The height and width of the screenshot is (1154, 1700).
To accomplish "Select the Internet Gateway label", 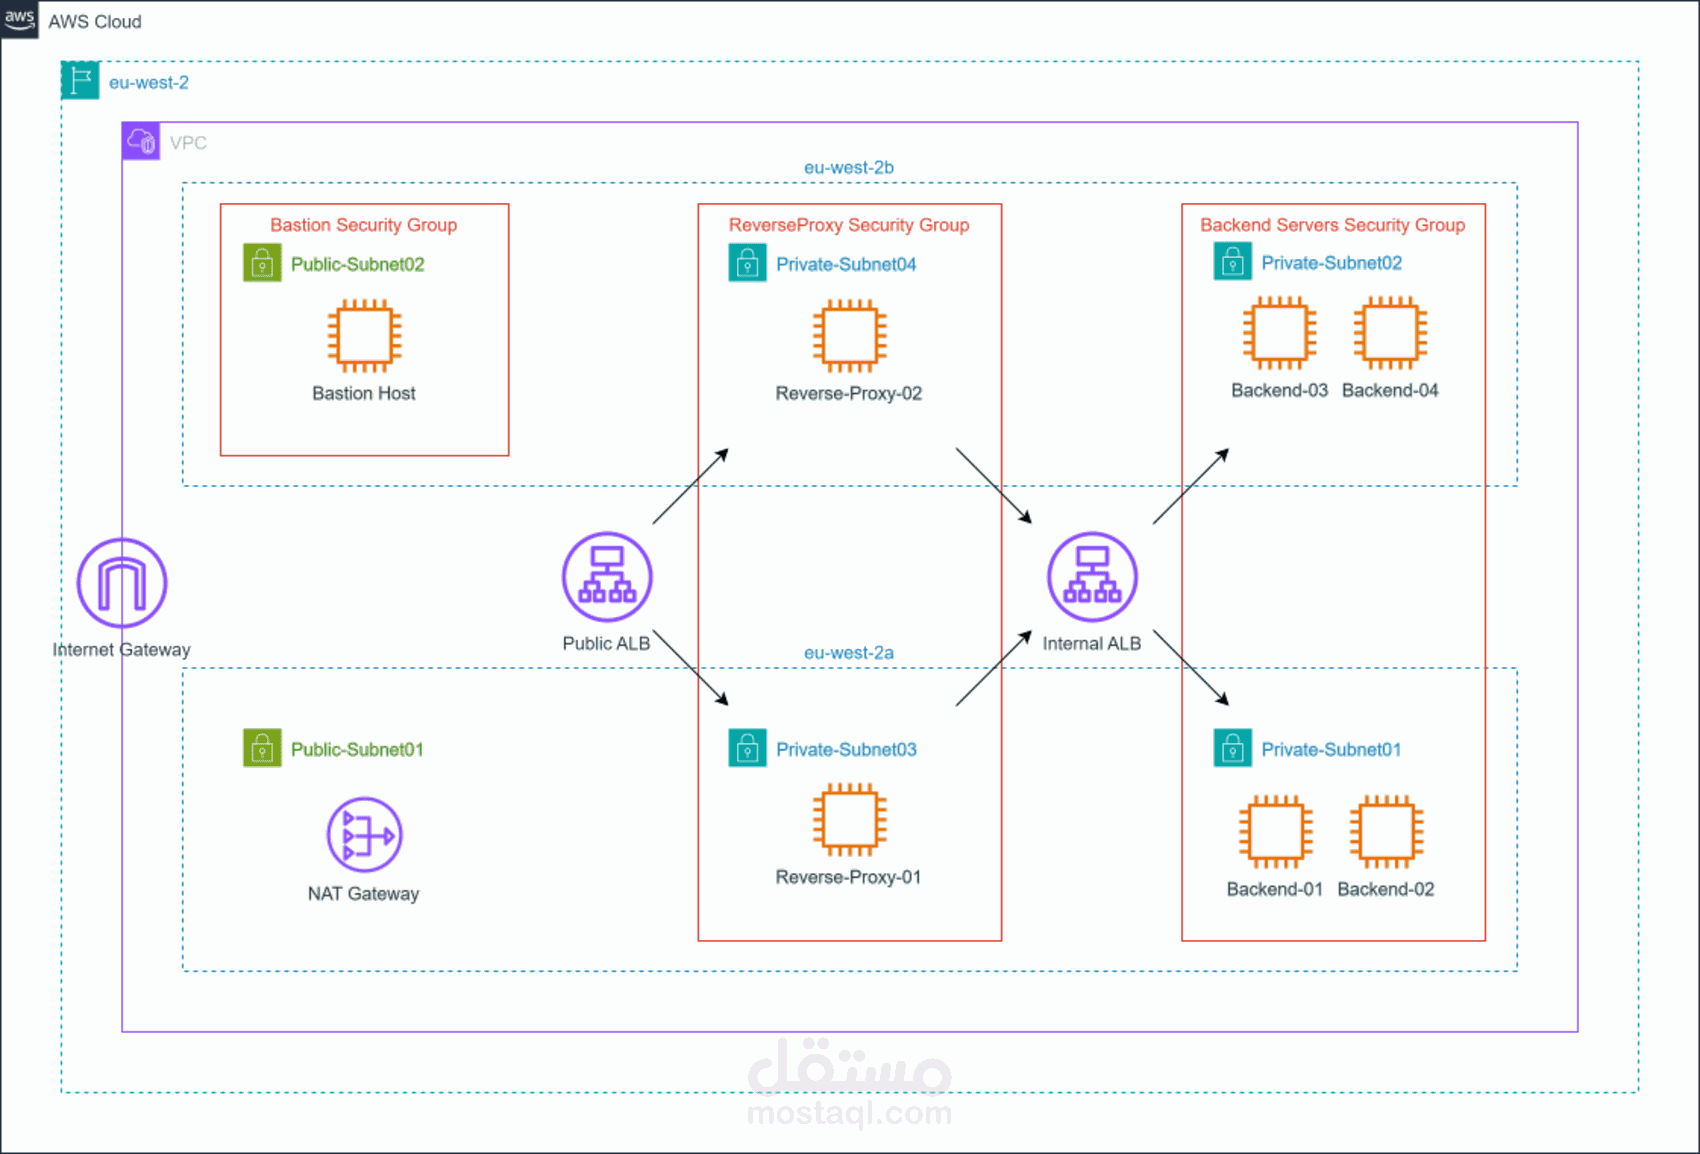I will pyautogui.click(x=121, y=649).
